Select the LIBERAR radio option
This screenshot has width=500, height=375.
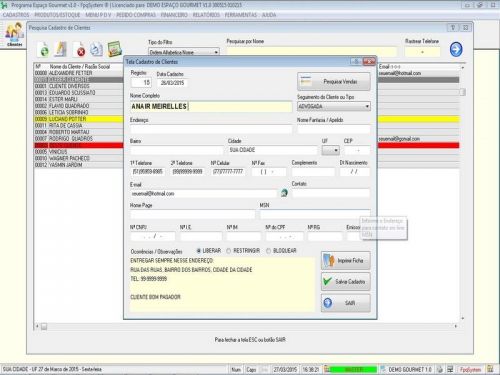(209, 251)
